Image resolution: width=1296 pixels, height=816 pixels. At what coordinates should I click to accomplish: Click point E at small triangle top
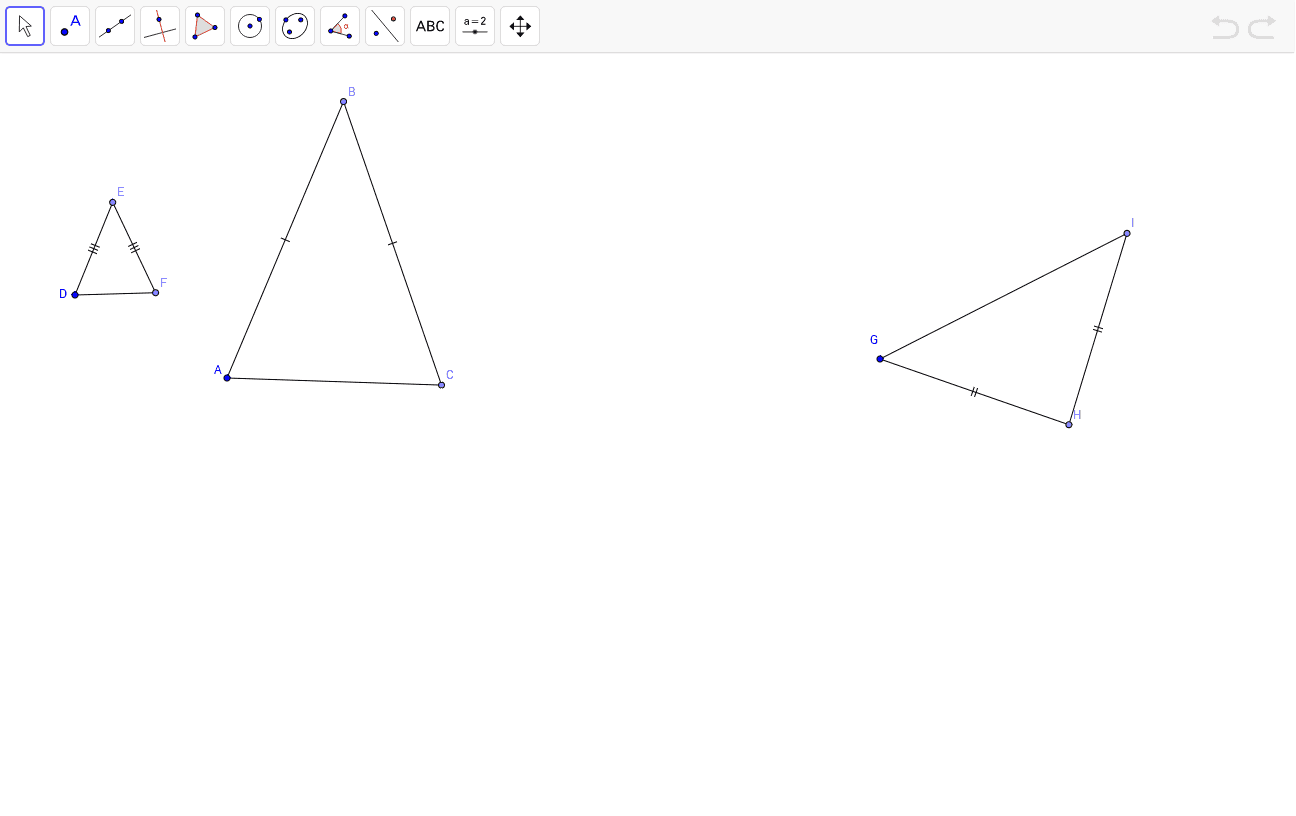click(112, 202)
